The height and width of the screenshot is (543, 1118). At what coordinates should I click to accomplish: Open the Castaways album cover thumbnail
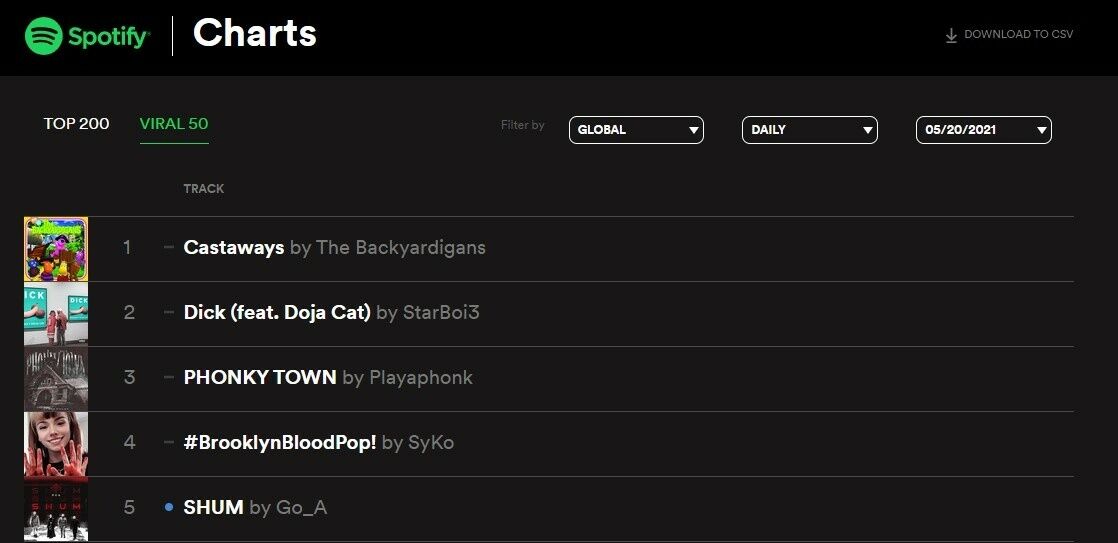tap(56, 249)
